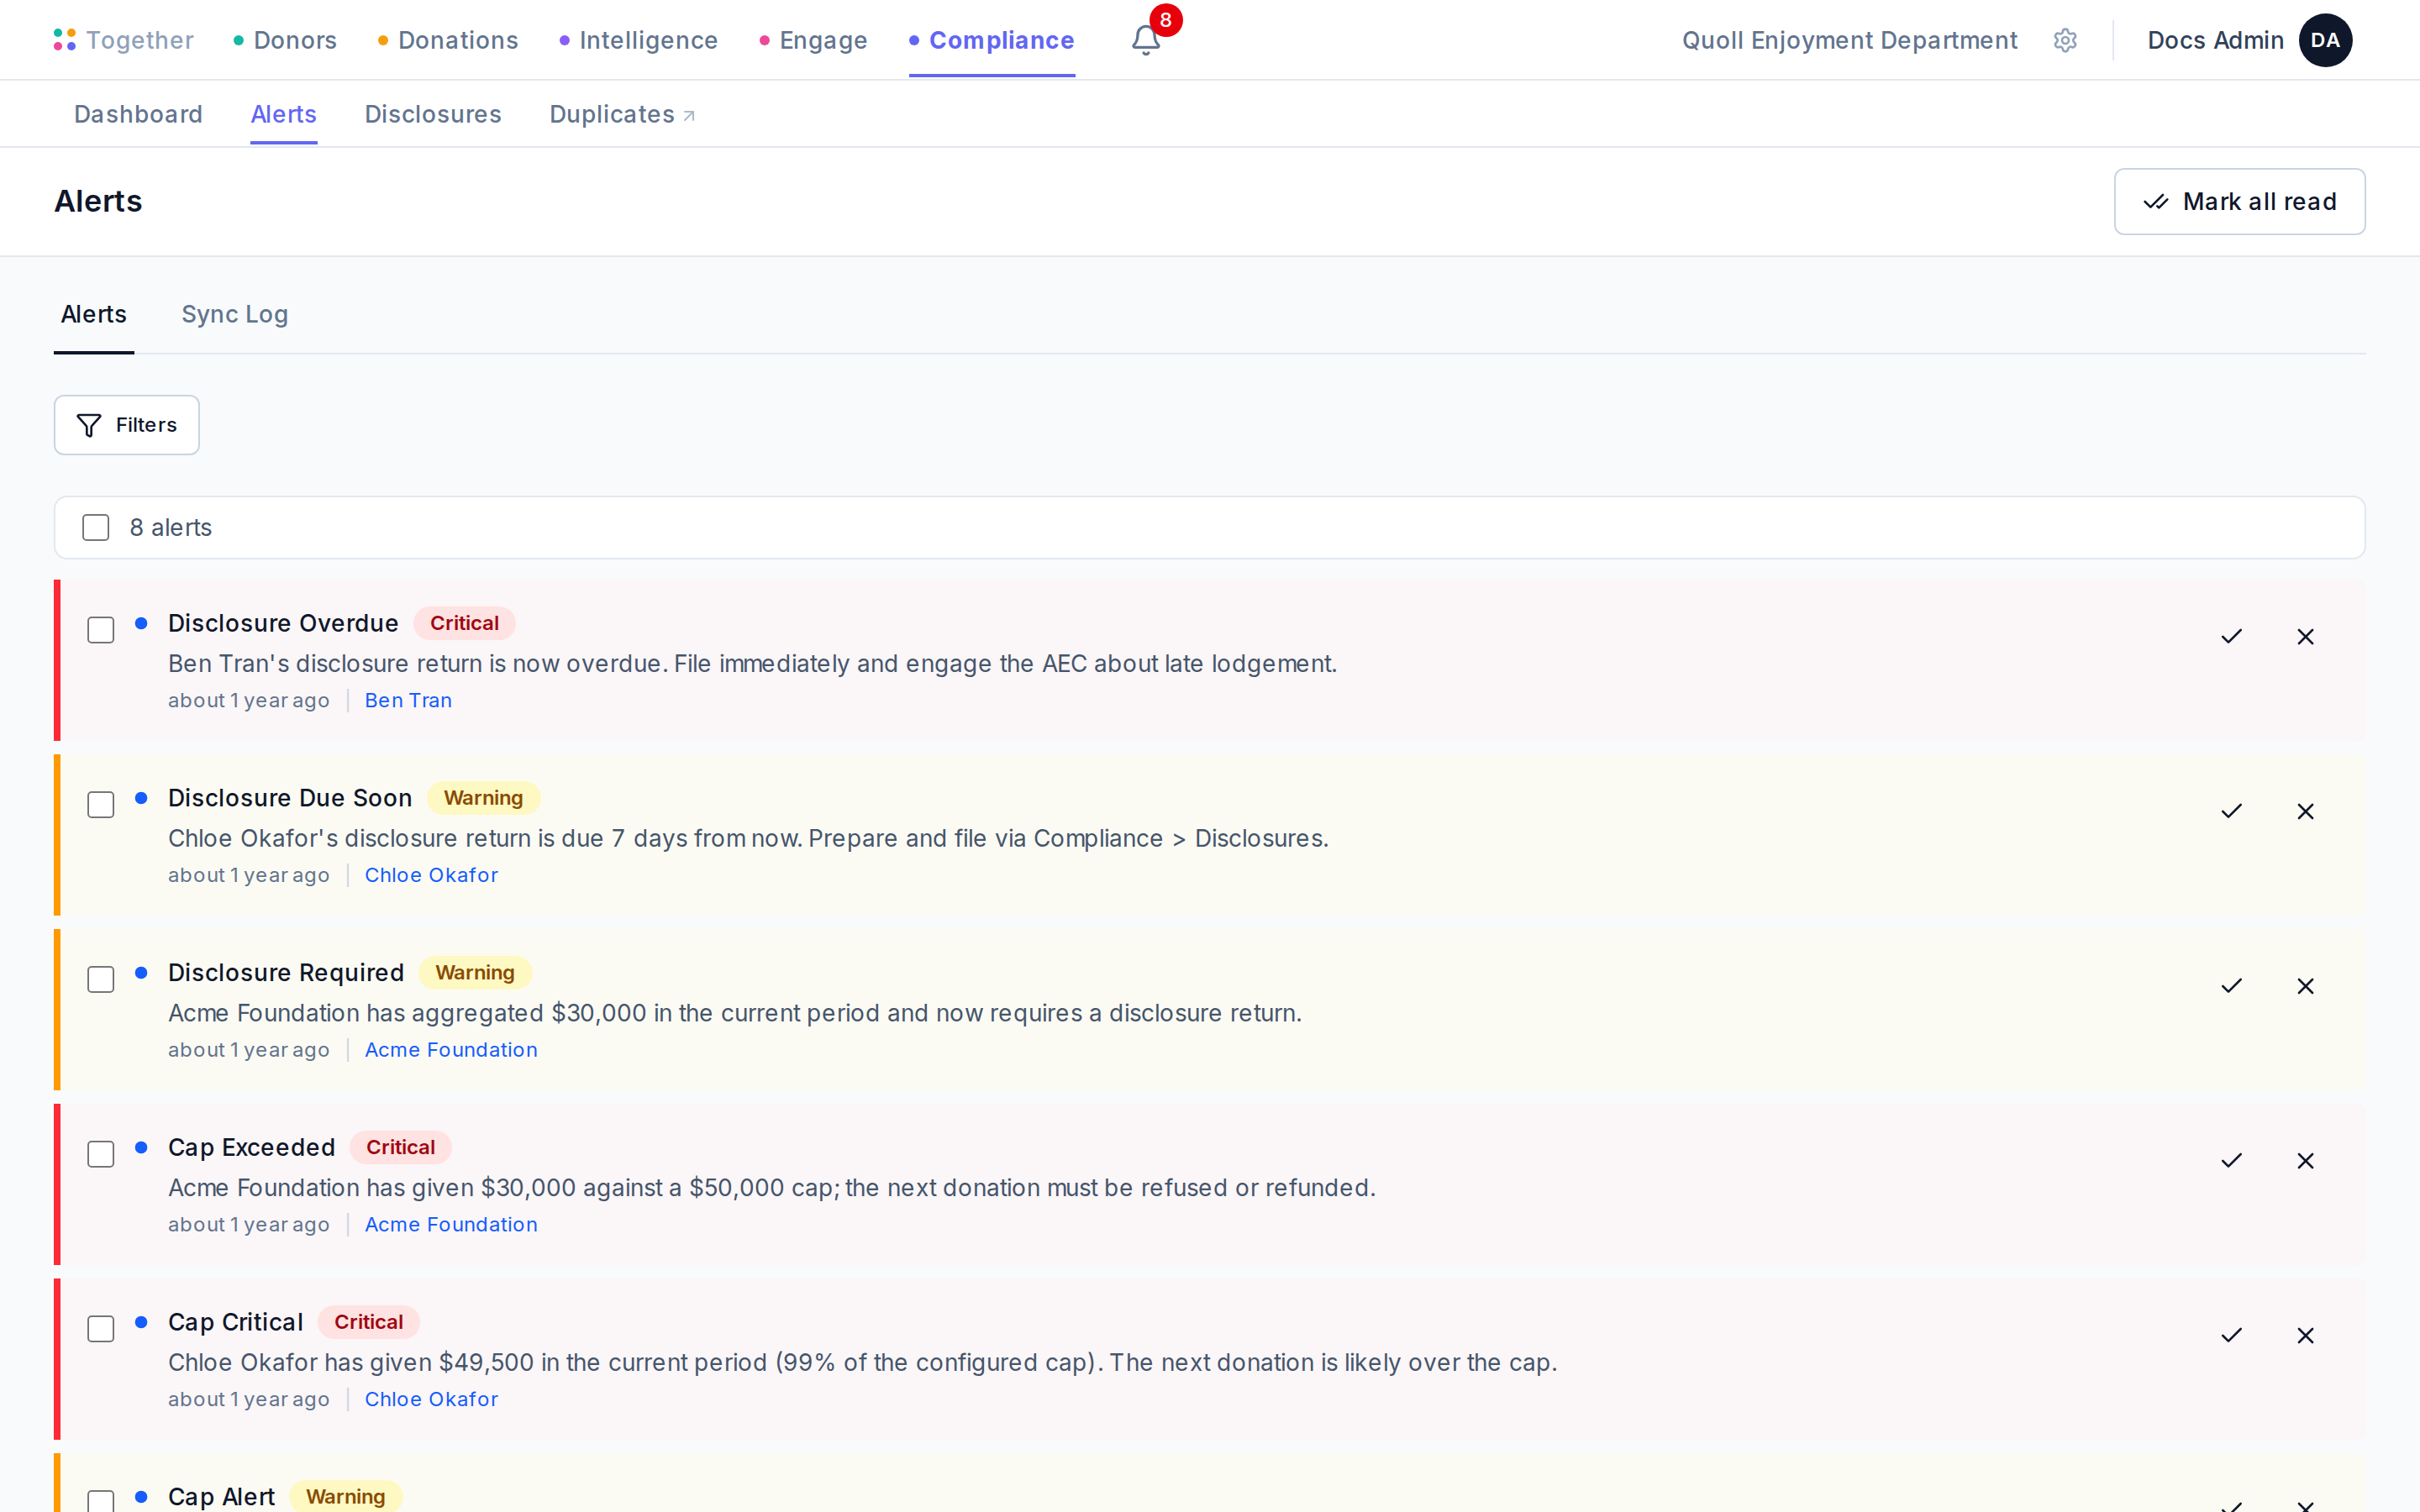Go to Donors section

(285, 40)
